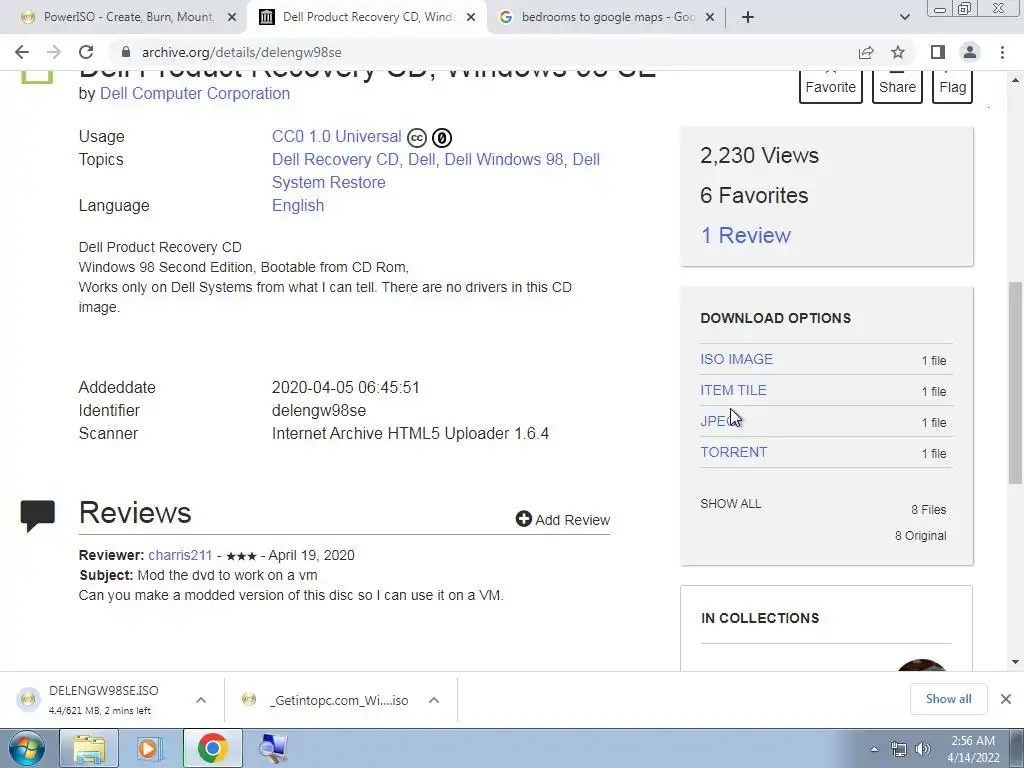Download the ISO IMAGE option
Screen dimensions: 1024x768
[737, 359]
